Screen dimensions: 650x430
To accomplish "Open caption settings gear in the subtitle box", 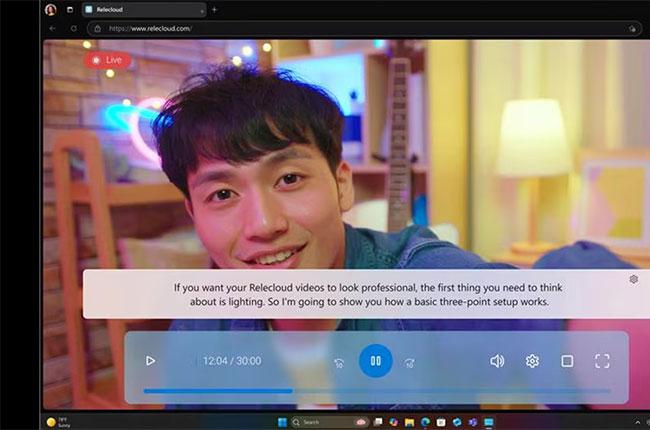I will 633,279.
